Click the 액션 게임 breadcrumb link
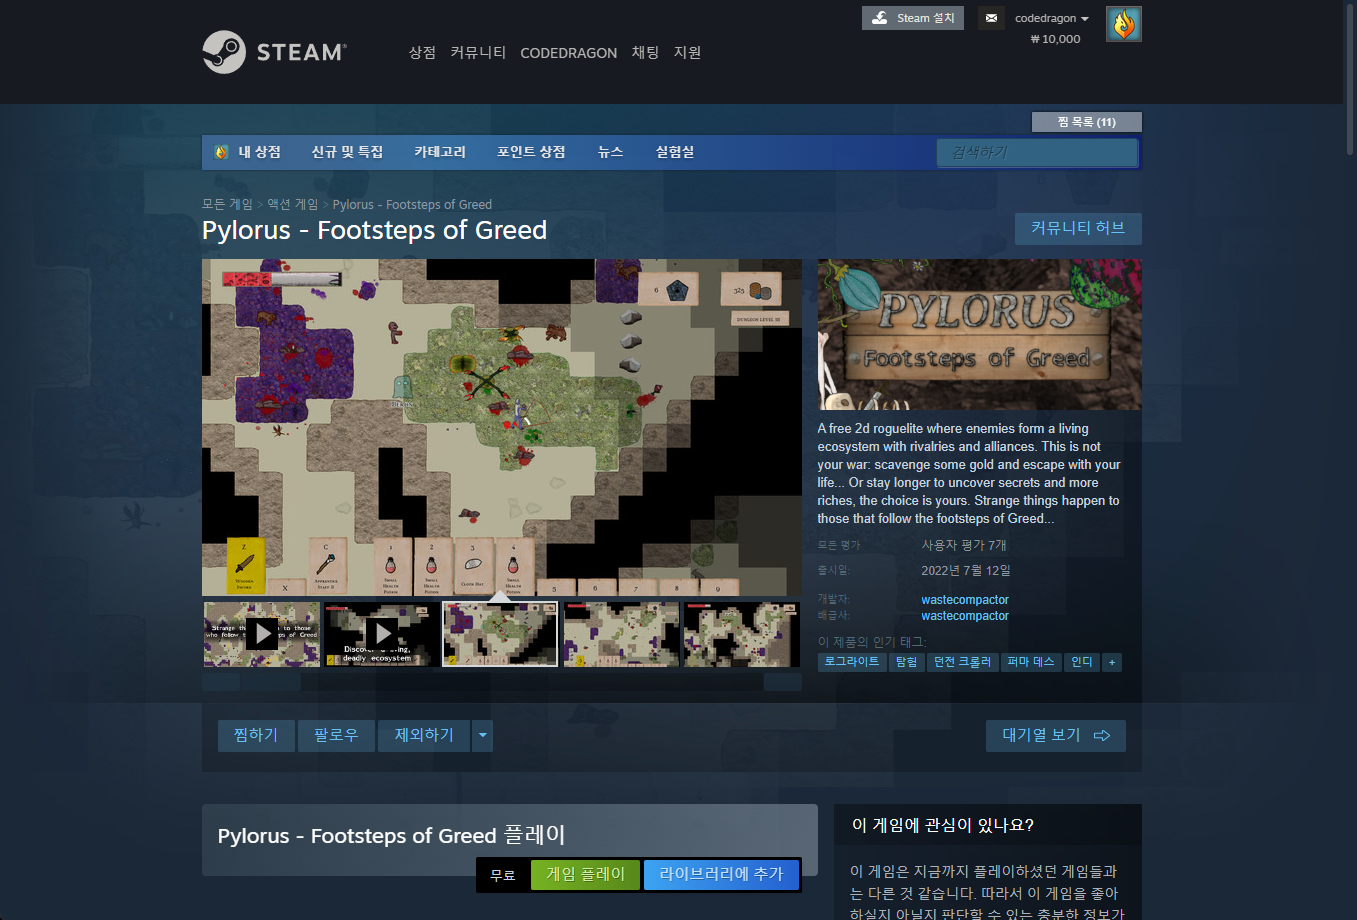Screen dimensions: 1357x920 point(292,204)
